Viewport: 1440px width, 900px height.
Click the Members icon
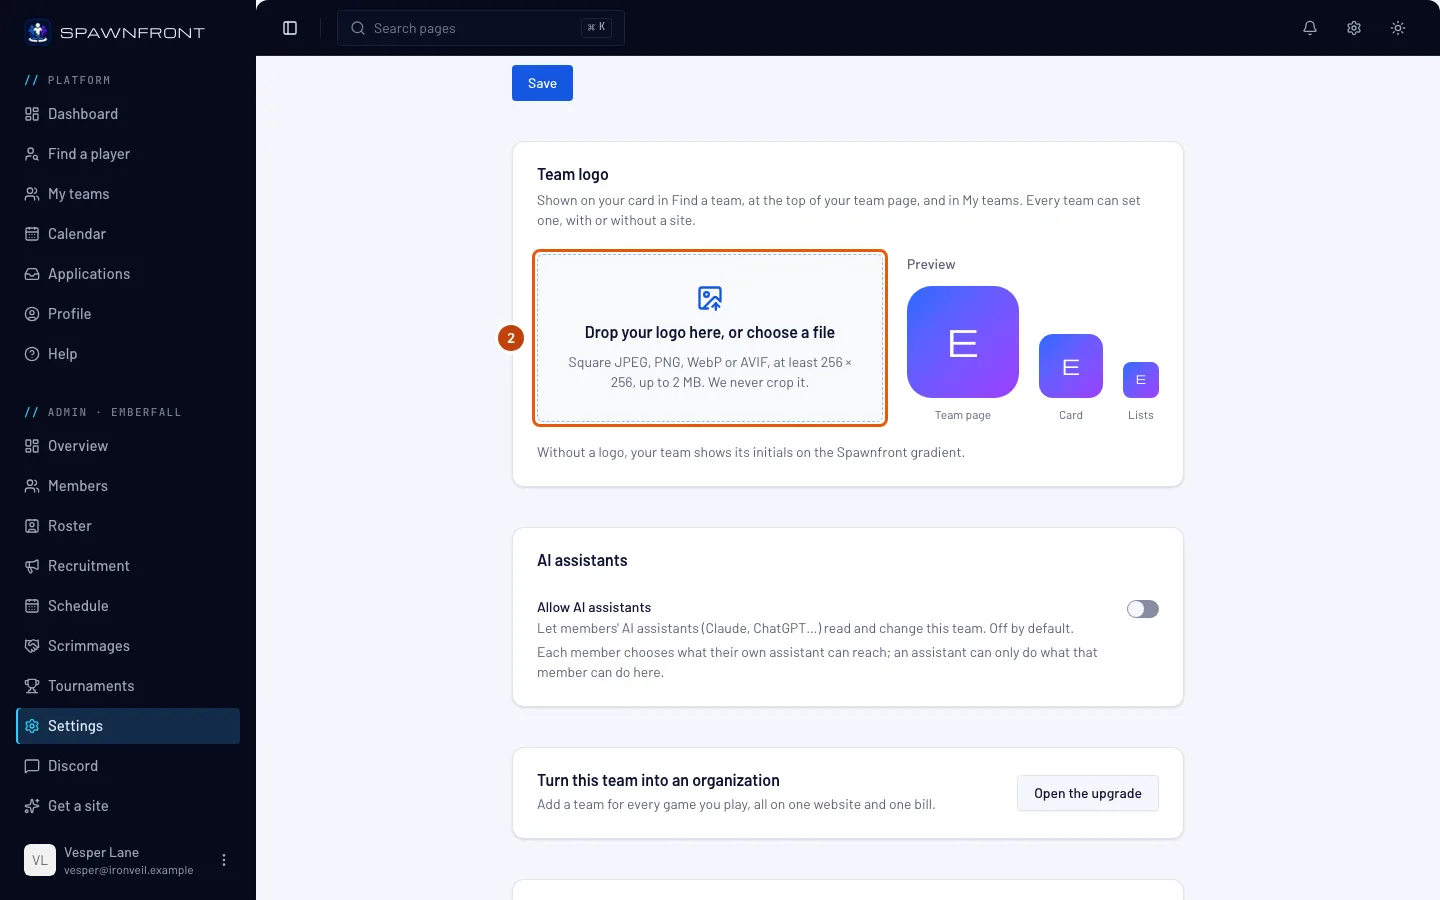(32, 486)
